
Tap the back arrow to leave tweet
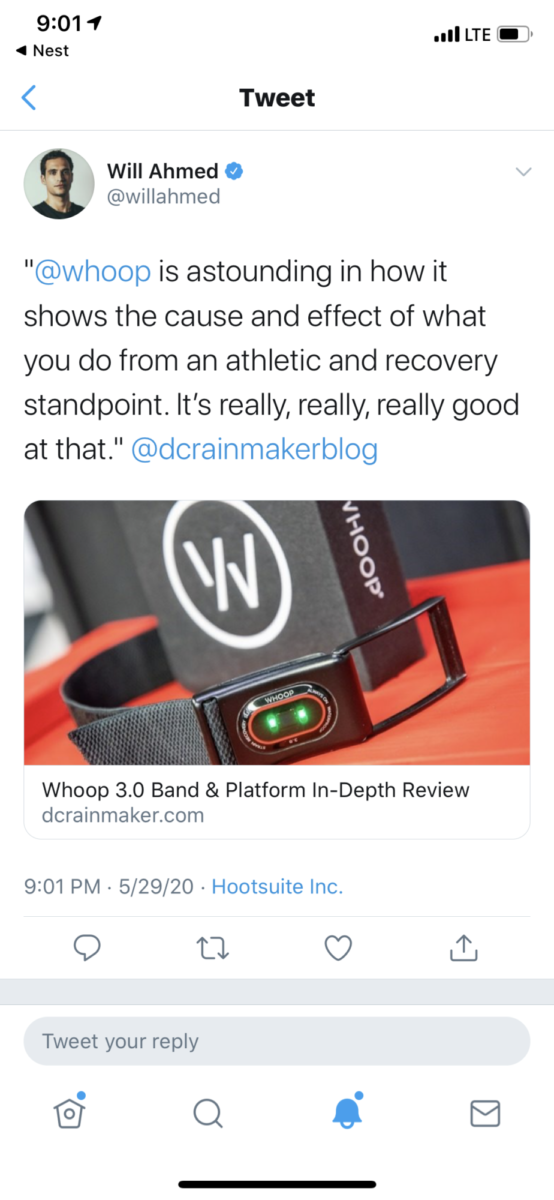[x=29, y=97]
